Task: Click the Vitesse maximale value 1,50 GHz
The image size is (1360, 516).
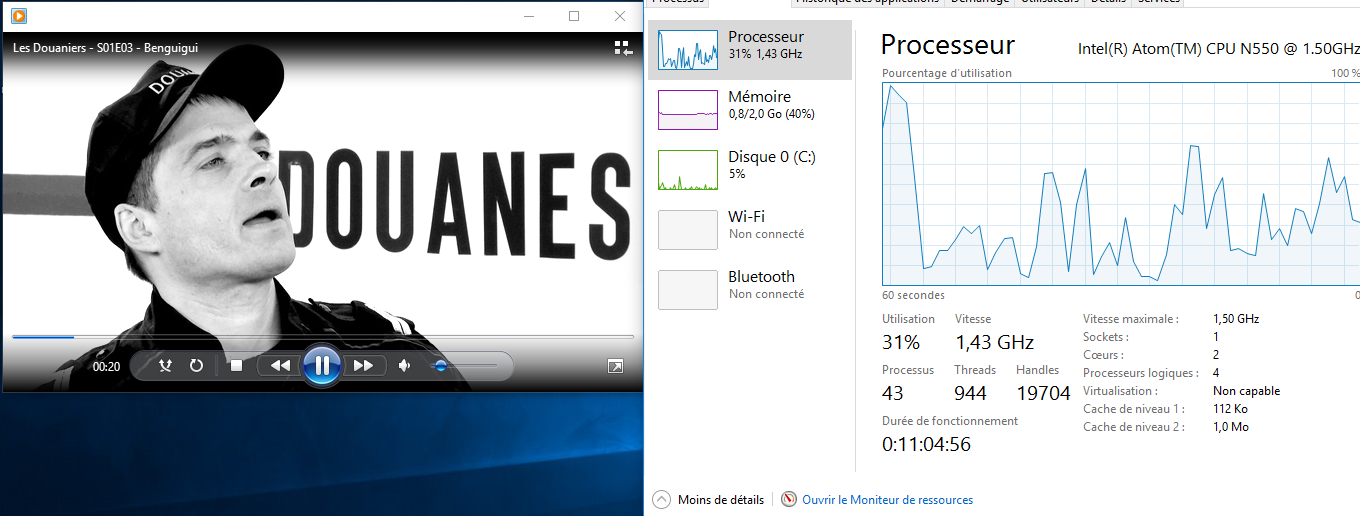Action: coord(1236,319)
